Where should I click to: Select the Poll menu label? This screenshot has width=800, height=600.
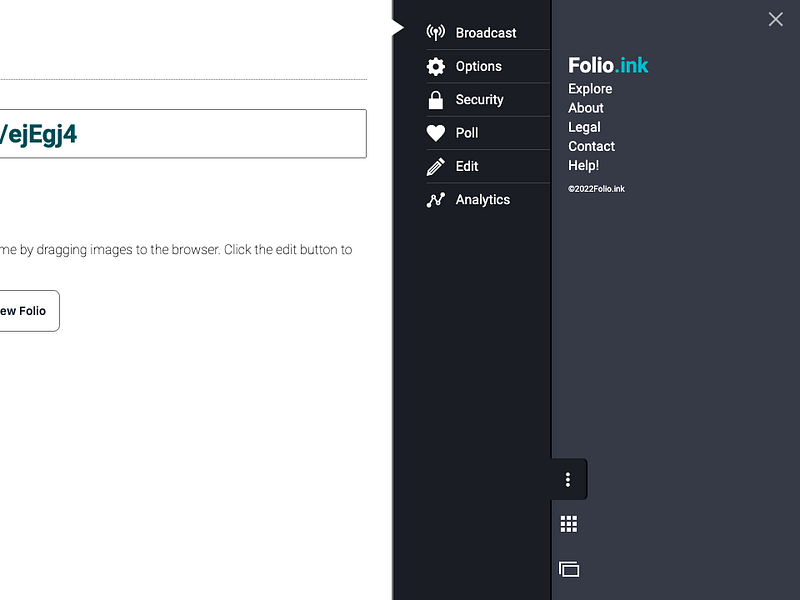pos(467,133)
